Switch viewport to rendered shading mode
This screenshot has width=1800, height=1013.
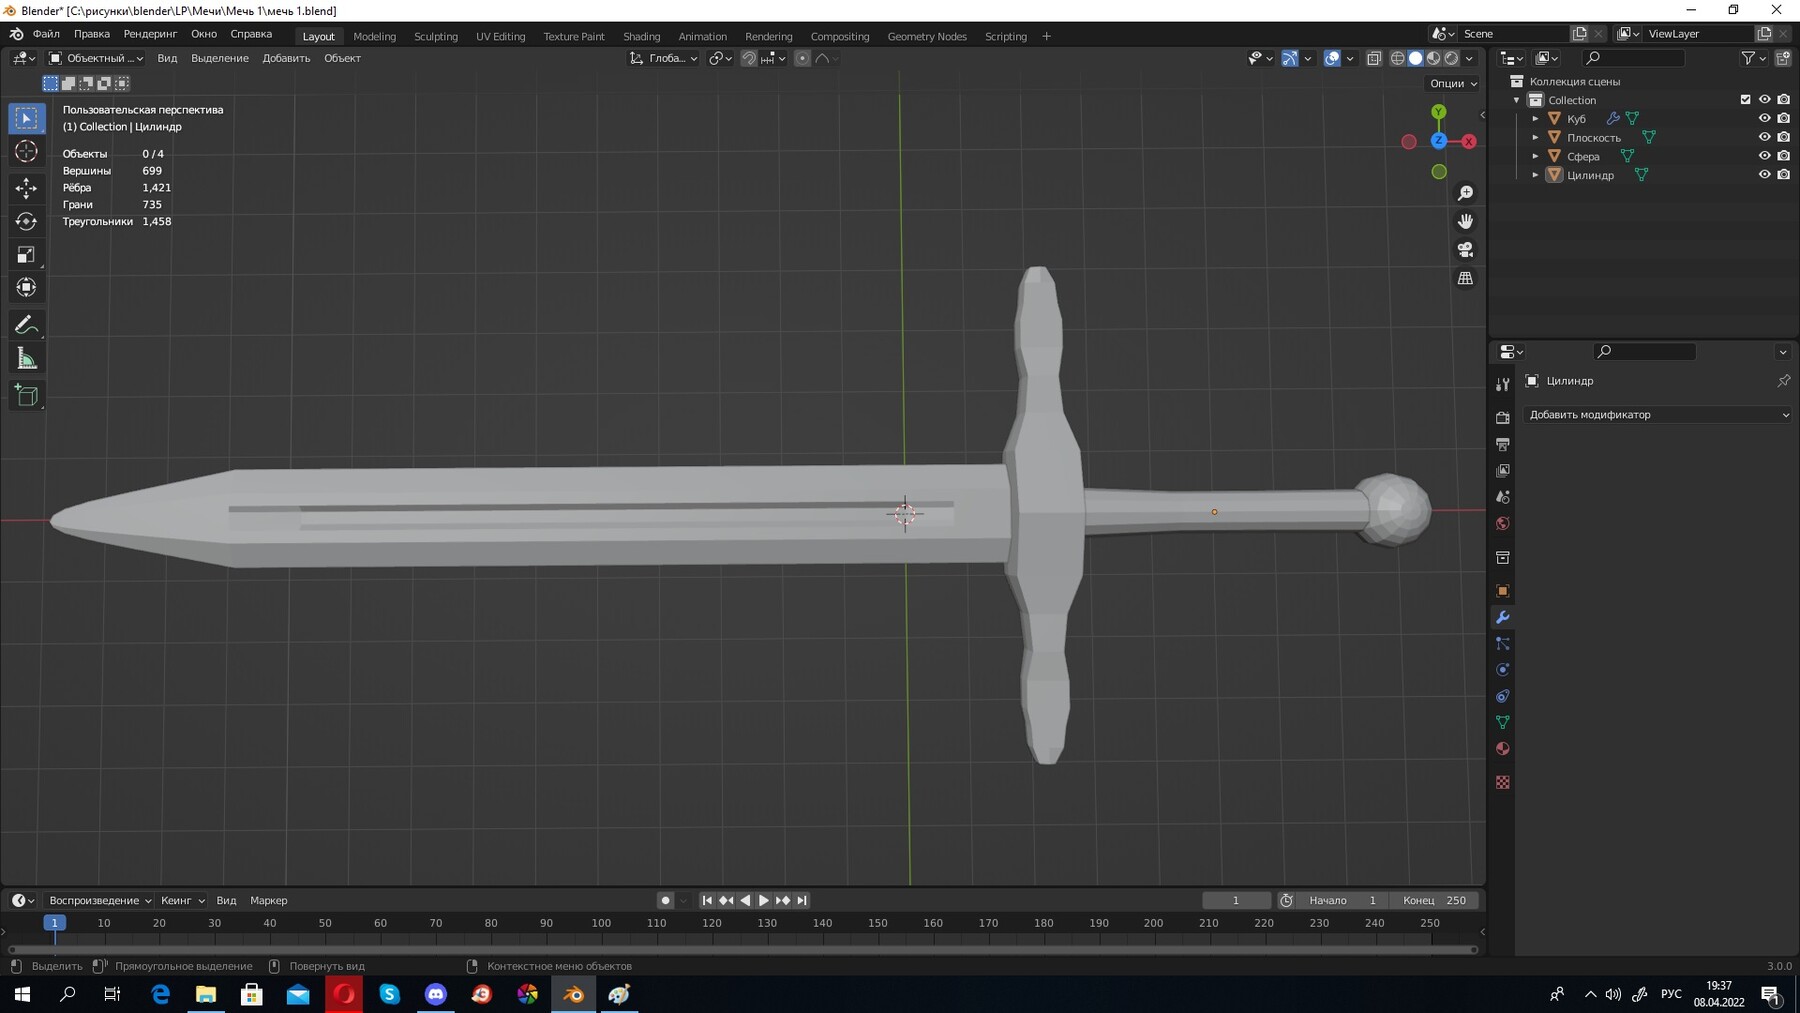click(x=1450, y=58)
